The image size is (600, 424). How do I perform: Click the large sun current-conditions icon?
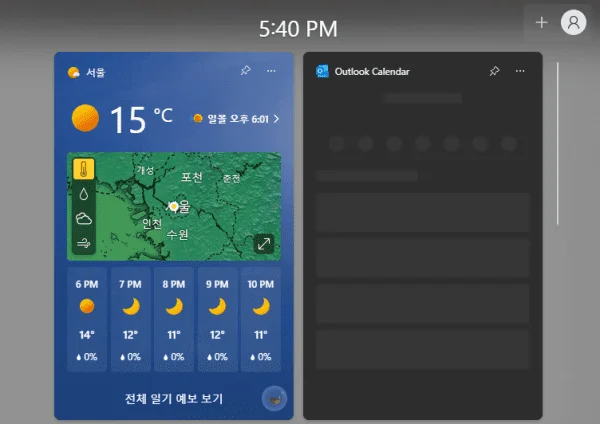85,118
